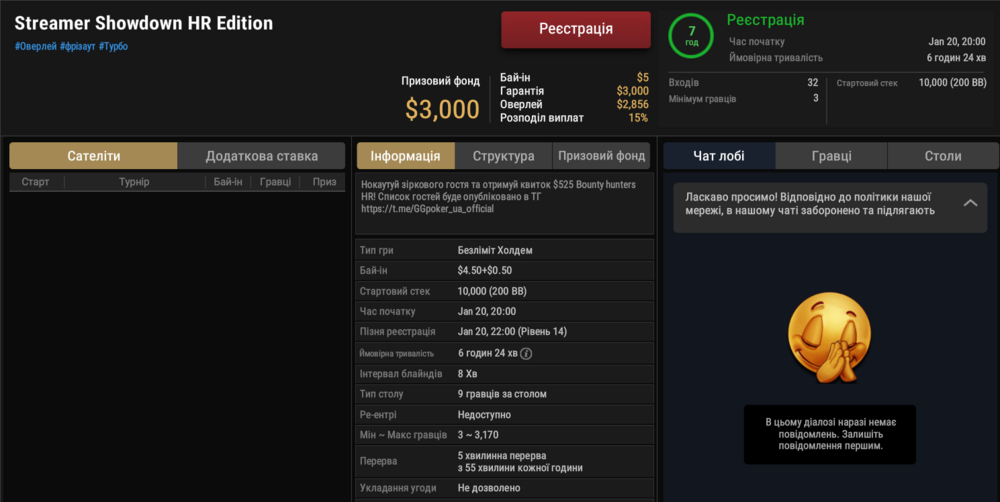
Task: Select the Інформація tab
Action: 405,156
